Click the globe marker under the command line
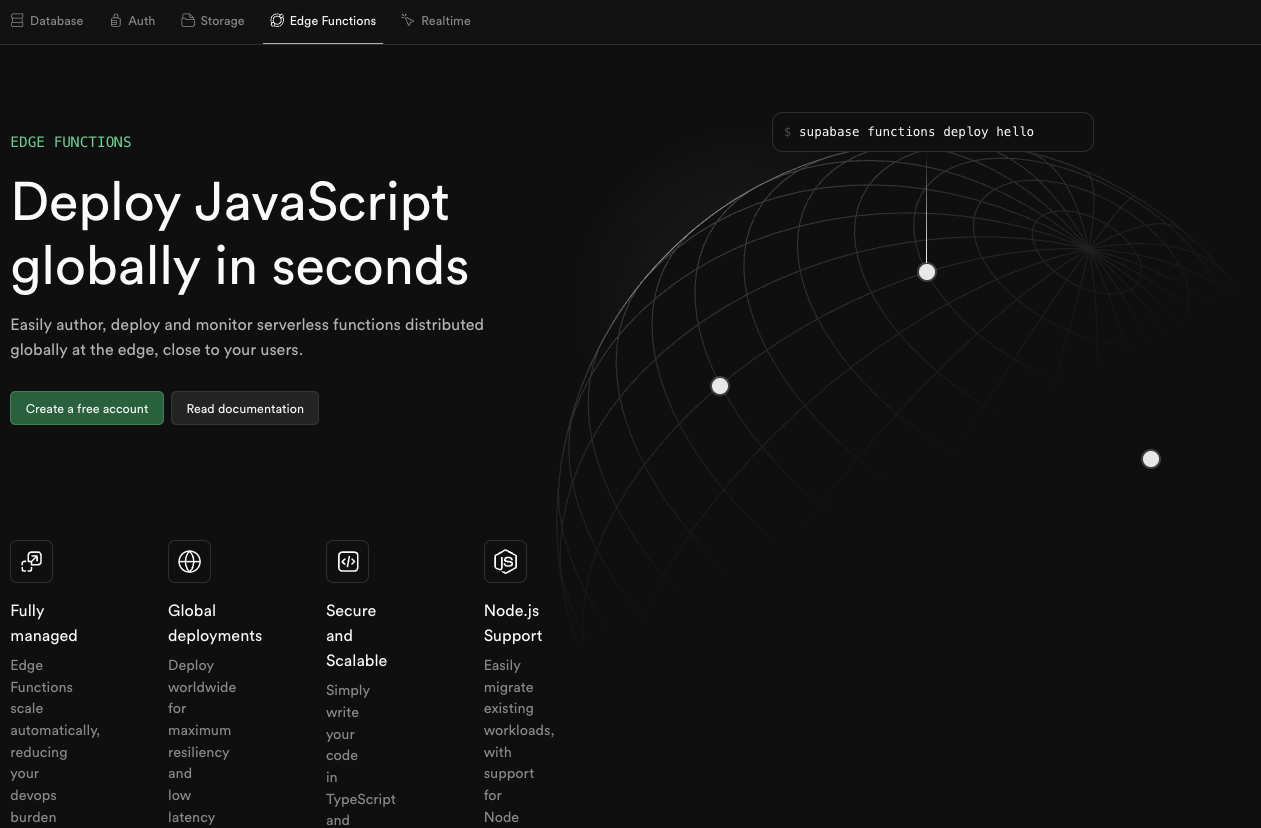Image resolution: width=1261 pixels, height=828 pixels. pos(927,272)
